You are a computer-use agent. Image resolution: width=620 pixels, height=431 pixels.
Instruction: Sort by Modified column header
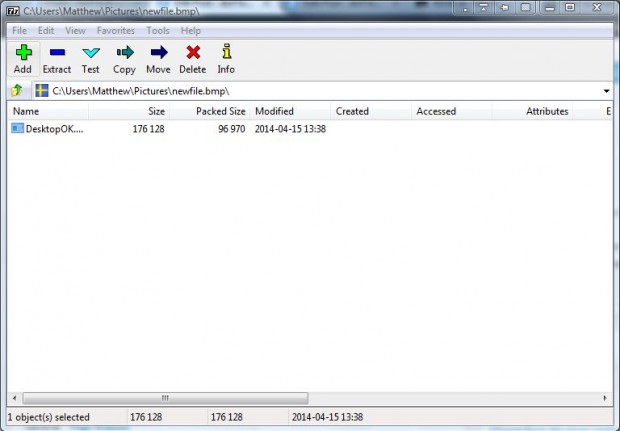tap(290, 111)
